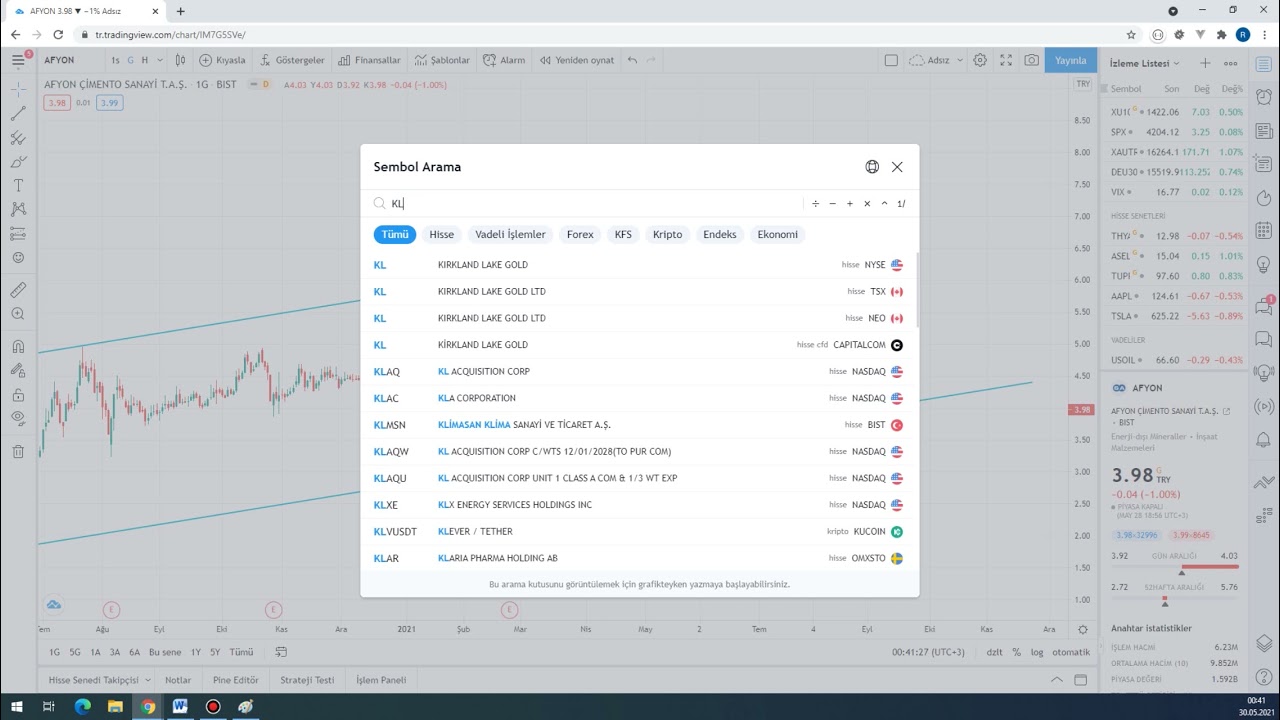Click Yeniden oynat replay button
Screen dimensions: 1280x720
coord(577,60)
